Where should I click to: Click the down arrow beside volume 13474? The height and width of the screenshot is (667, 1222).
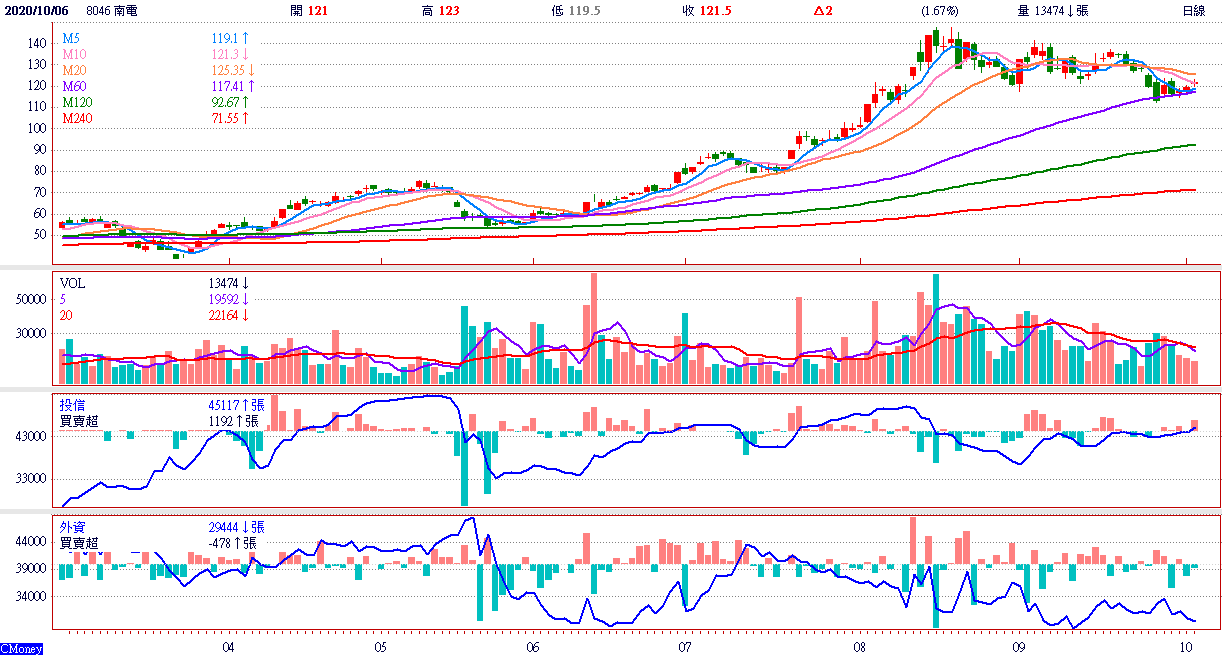click(x=1068, y=11)
